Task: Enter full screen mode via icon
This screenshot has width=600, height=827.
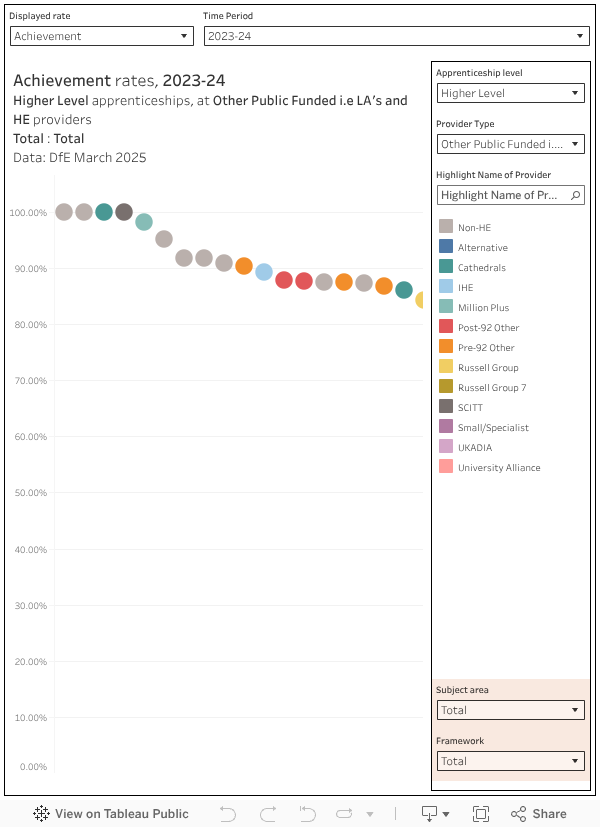Action: click(481, 813)
